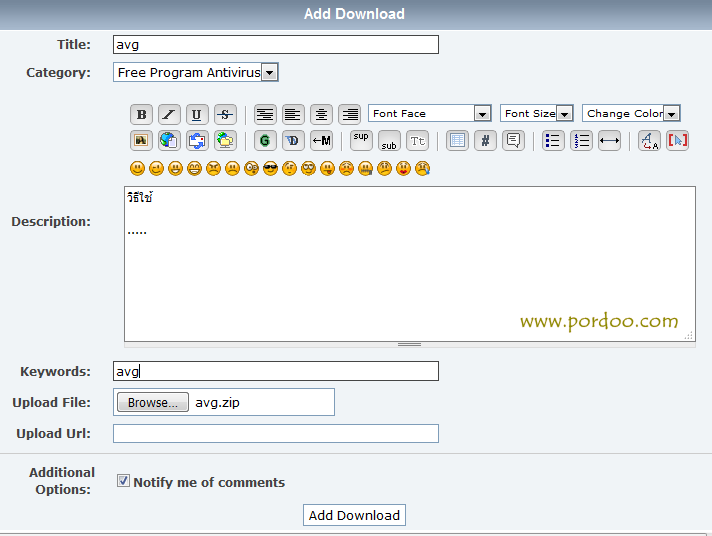Grab the editor resize handle bar below the description

pyautogui.click(x=410, y=345)
